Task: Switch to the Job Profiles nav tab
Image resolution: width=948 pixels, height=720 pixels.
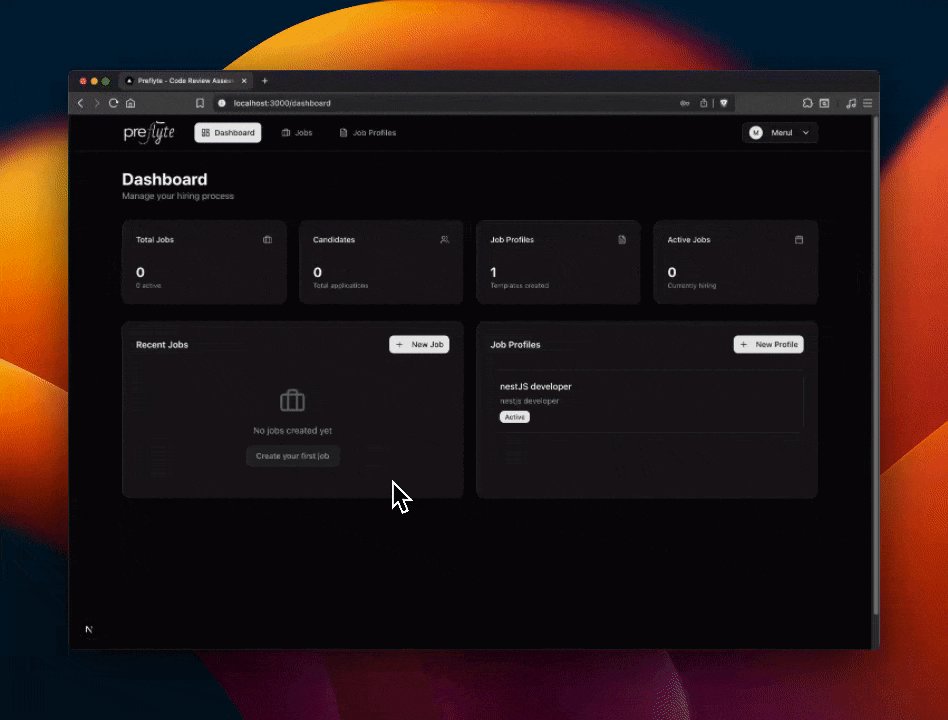Action: 367,133
